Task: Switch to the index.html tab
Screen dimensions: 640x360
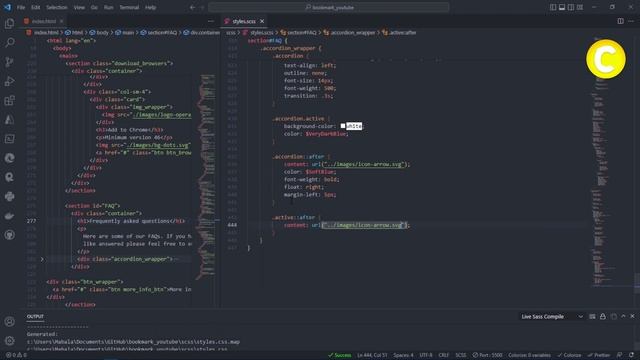Action: 44,21
